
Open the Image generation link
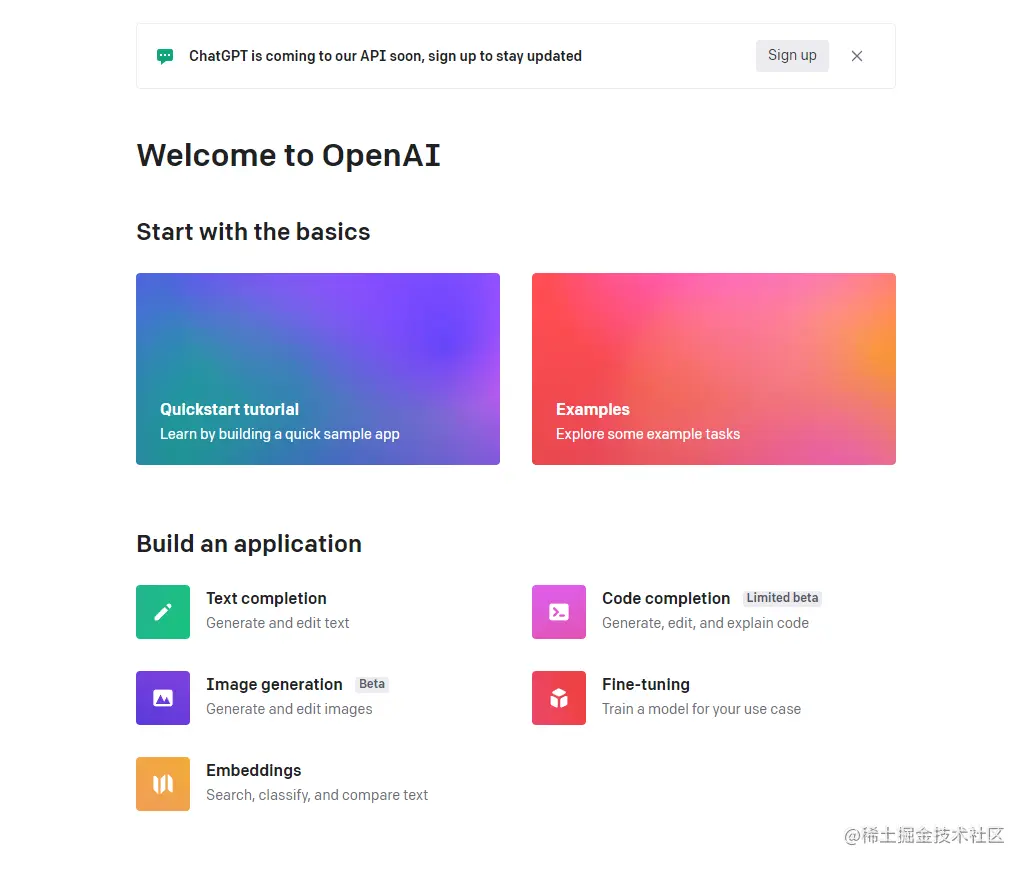pos(274,684)
